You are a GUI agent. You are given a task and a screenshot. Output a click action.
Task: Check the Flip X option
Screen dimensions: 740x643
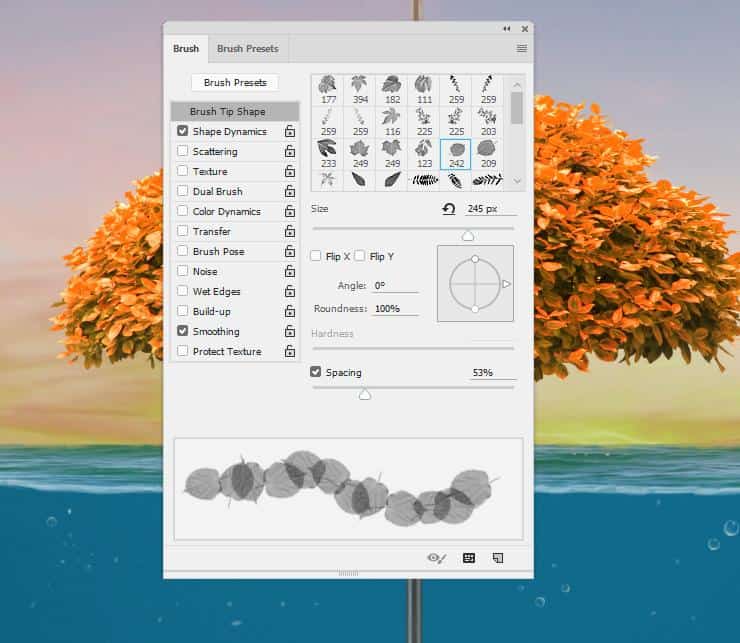(x=316, y=256)
